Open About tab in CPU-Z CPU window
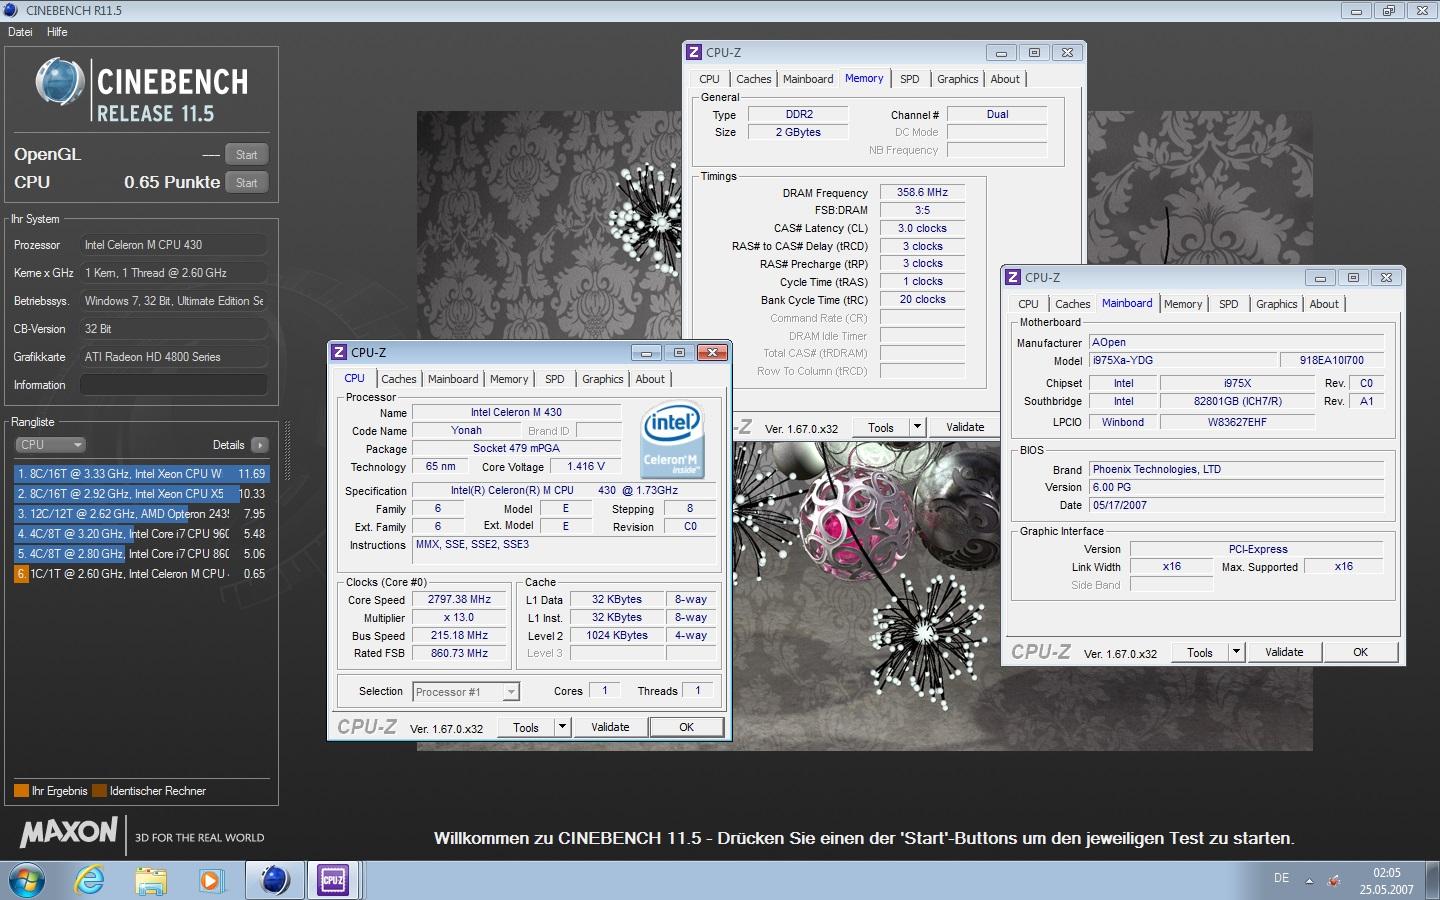1440x900 pixels. [x=650, y=379]
